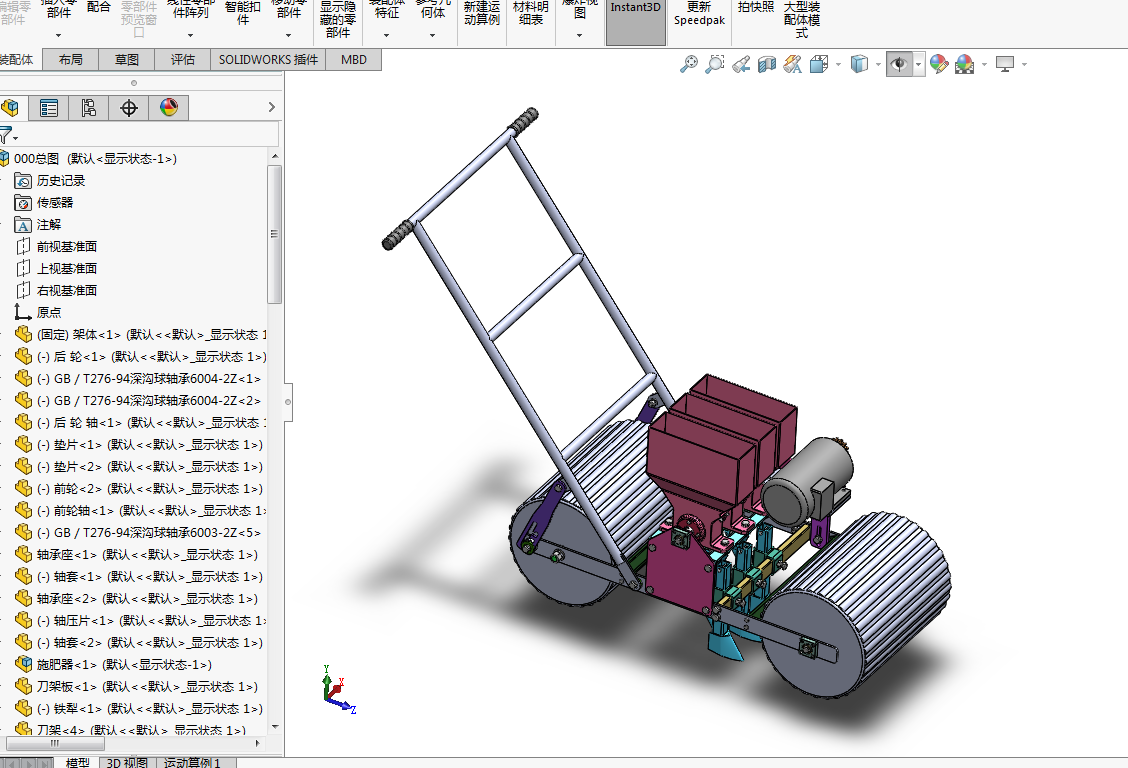The image size is (1128, 768).
Task: Open the 运动算例 1 bottom tab
Action: tap(191, 762)
